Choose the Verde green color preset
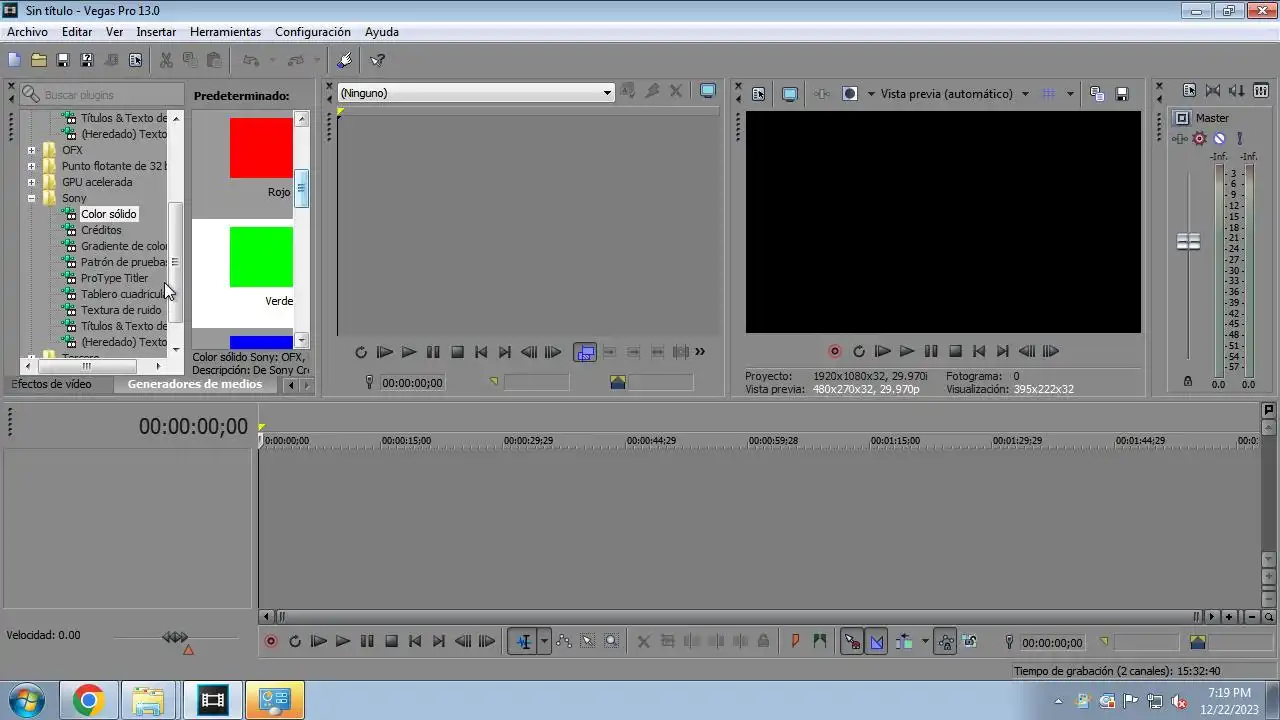Image resolution: width=1280 pixels, height=720 pixels. click(x=261, y=257)
